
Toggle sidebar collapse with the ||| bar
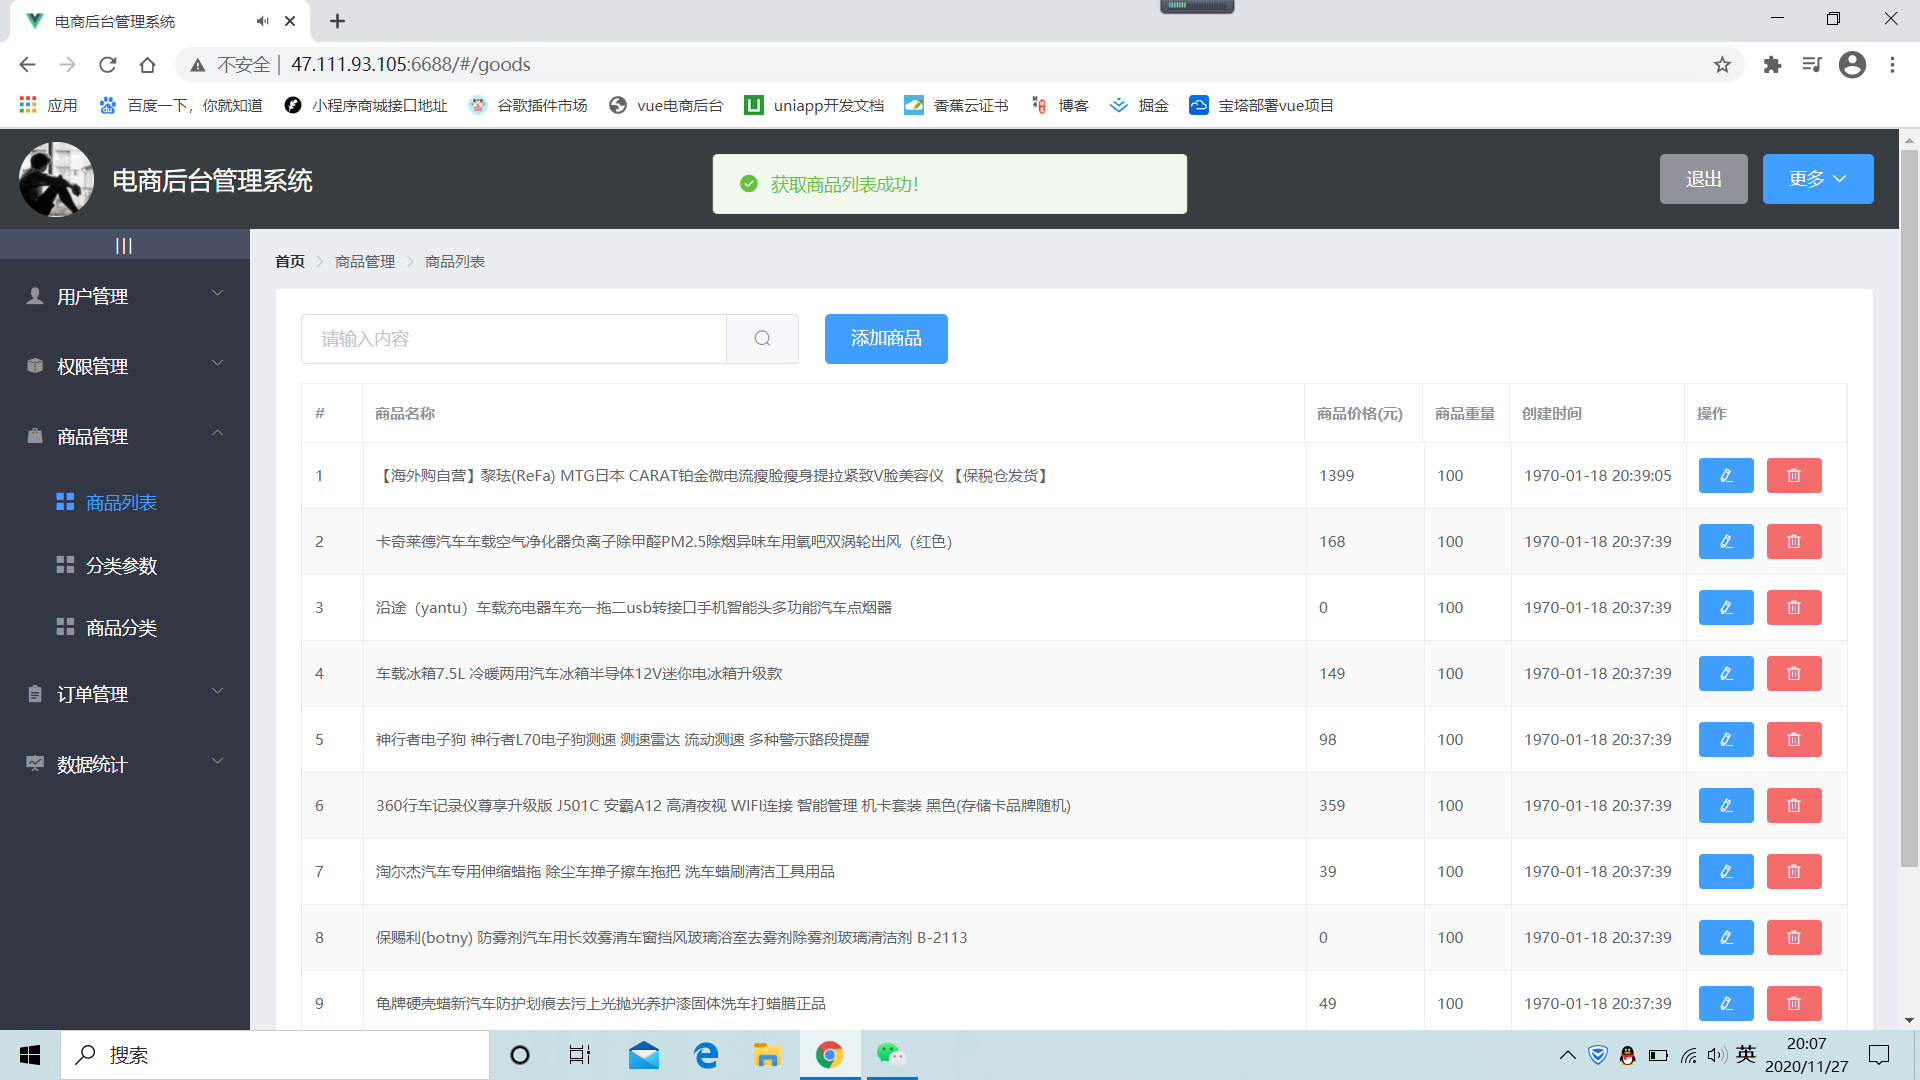click(x=124, y=245)
